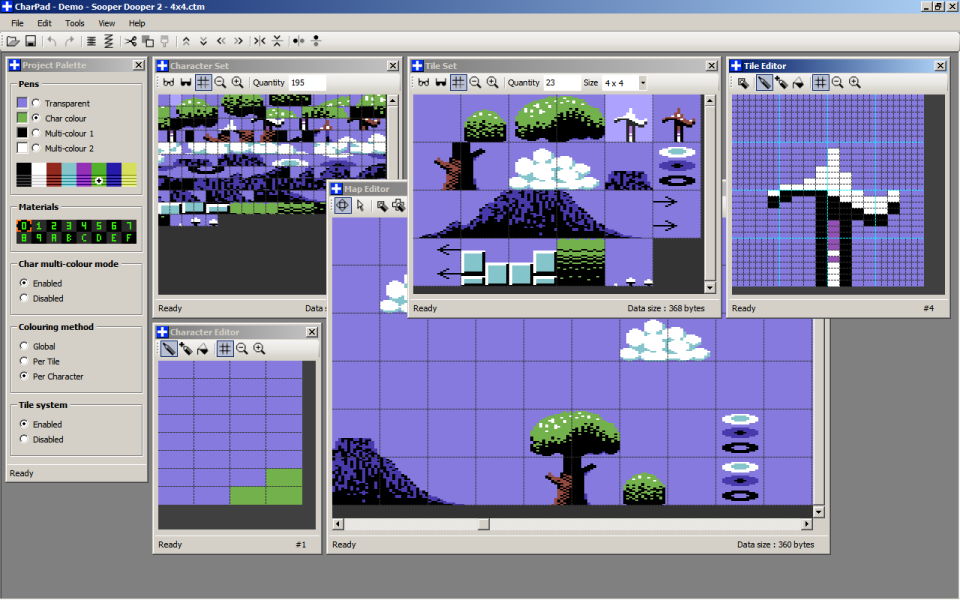The height and width of the screenshot is (600, 960).
Task: Click the Map Editor horizontal scrollbar thumb
Action: coord(484,524)
